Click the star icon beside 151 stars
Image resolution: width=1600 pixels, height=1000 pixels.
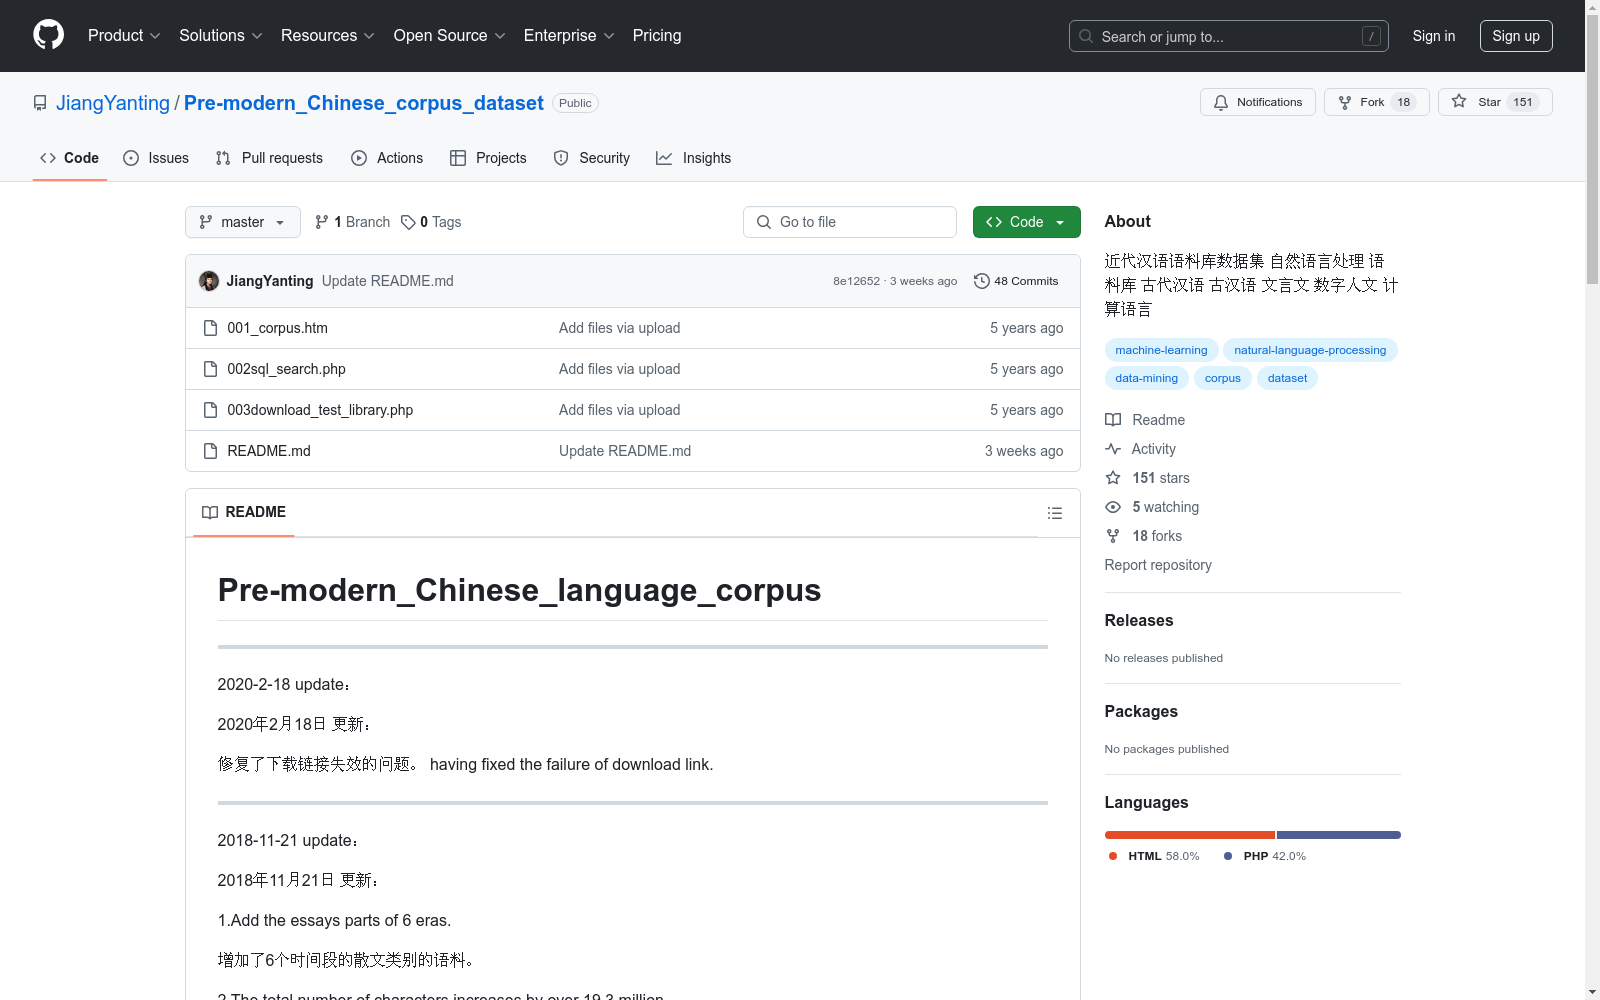tap(1113, 478)
